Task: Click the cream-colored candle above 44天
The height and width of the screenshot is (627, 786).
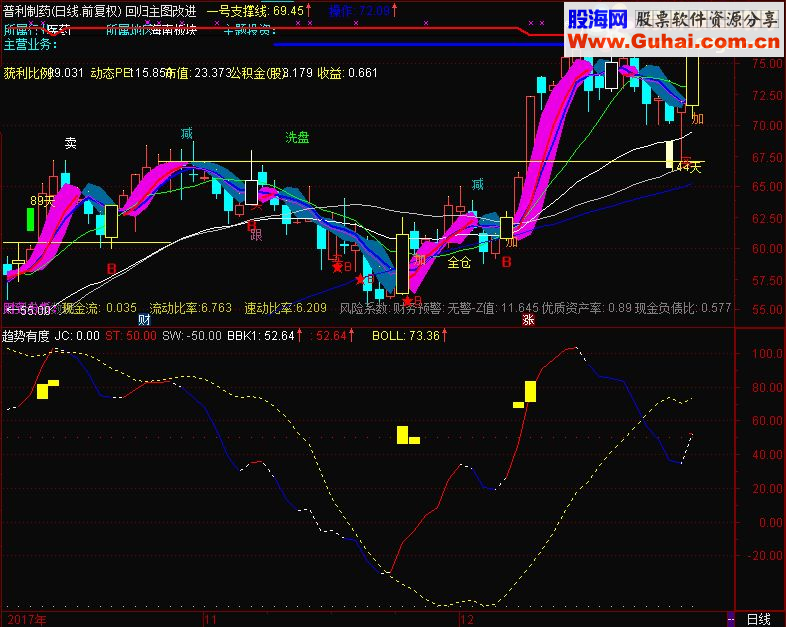Action: (669, 154)
